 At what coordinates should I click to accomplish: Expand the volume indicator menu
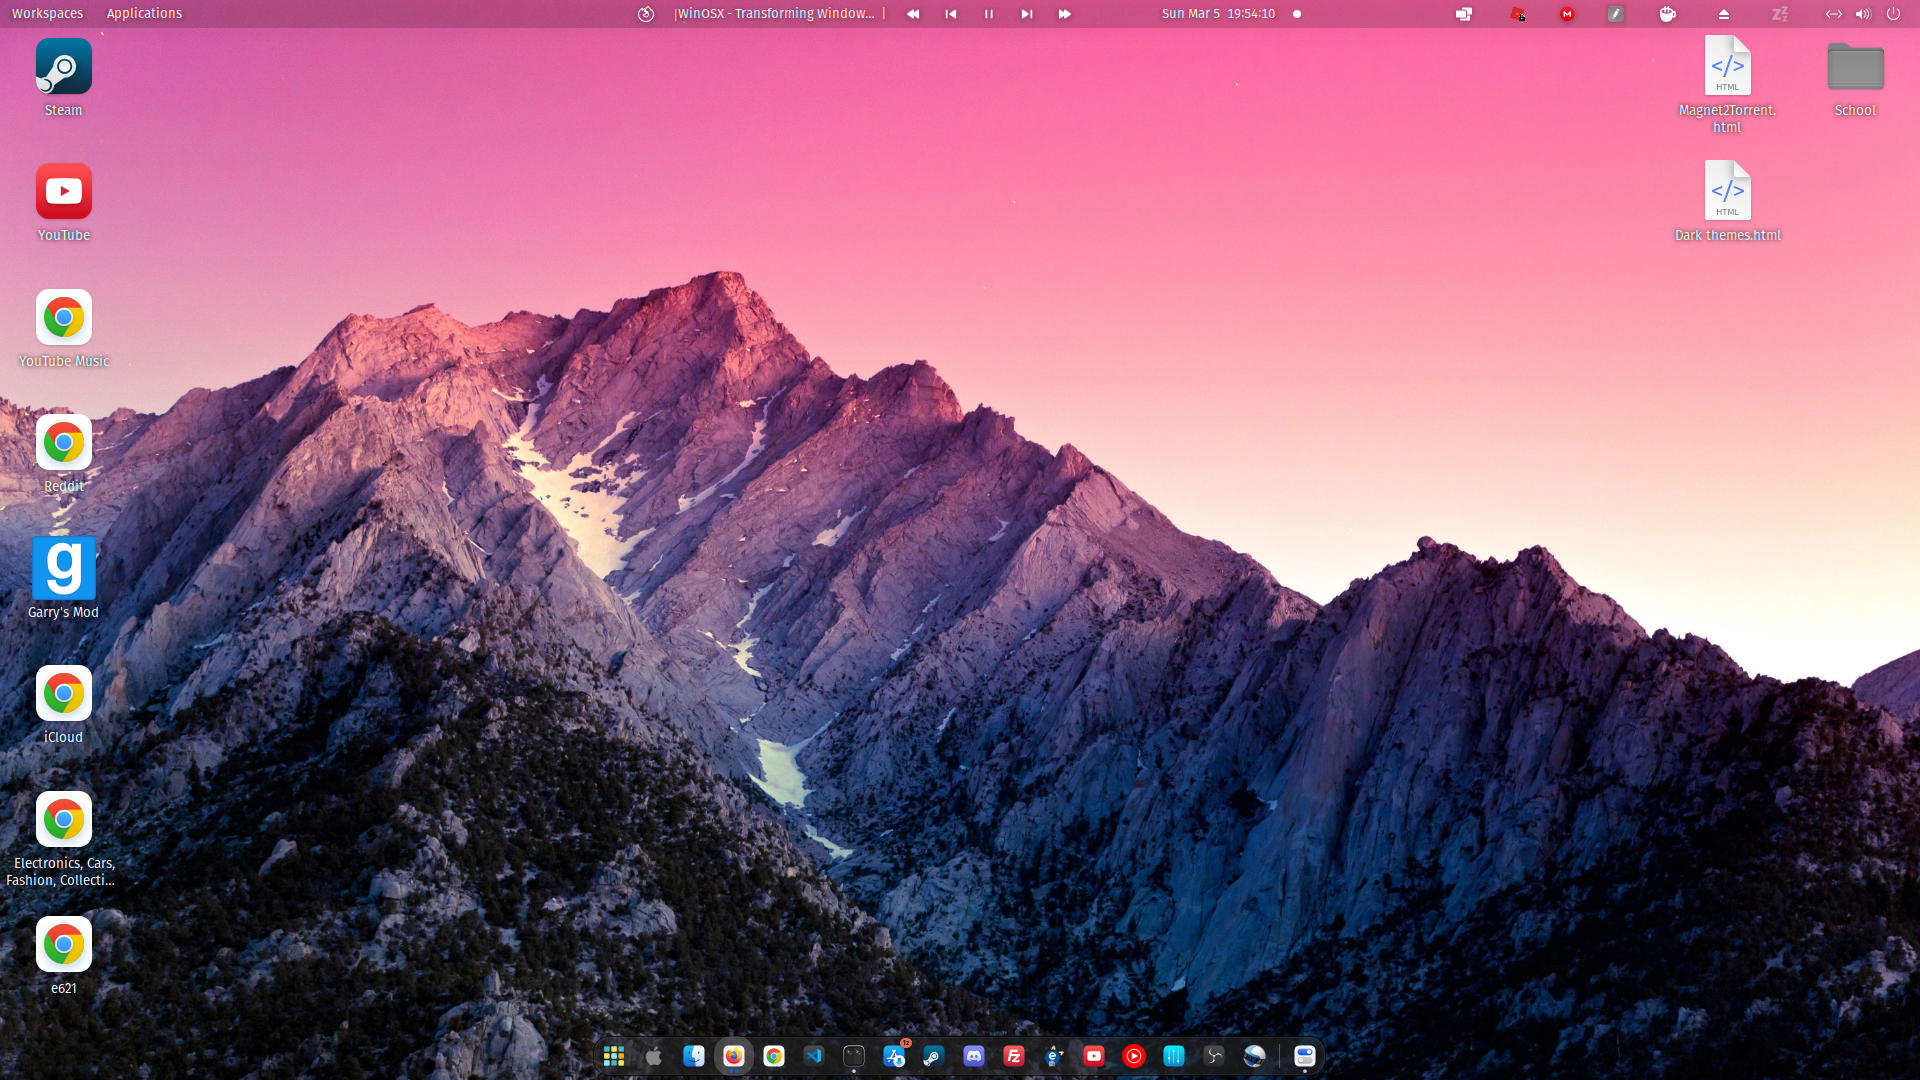tap(1862, 14)
